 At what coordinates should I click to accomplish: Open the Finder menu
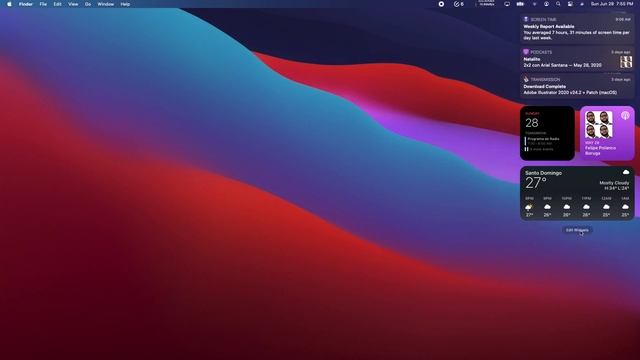(26, 4)
